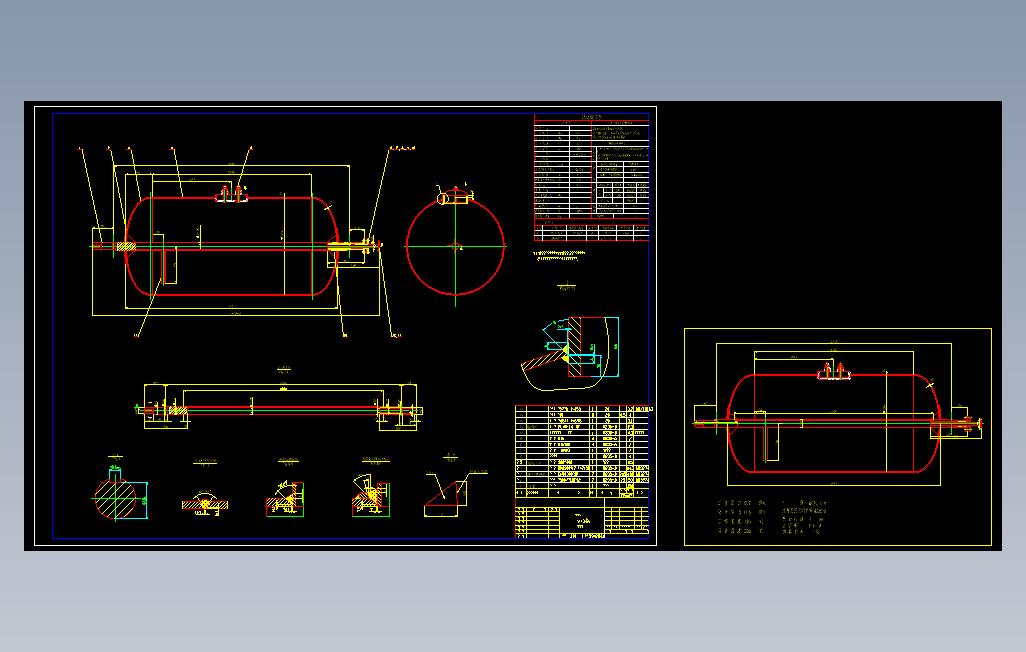1026x652 pixels.
Task: Select the yellow notes text under right tank
Action: point(773,517)
